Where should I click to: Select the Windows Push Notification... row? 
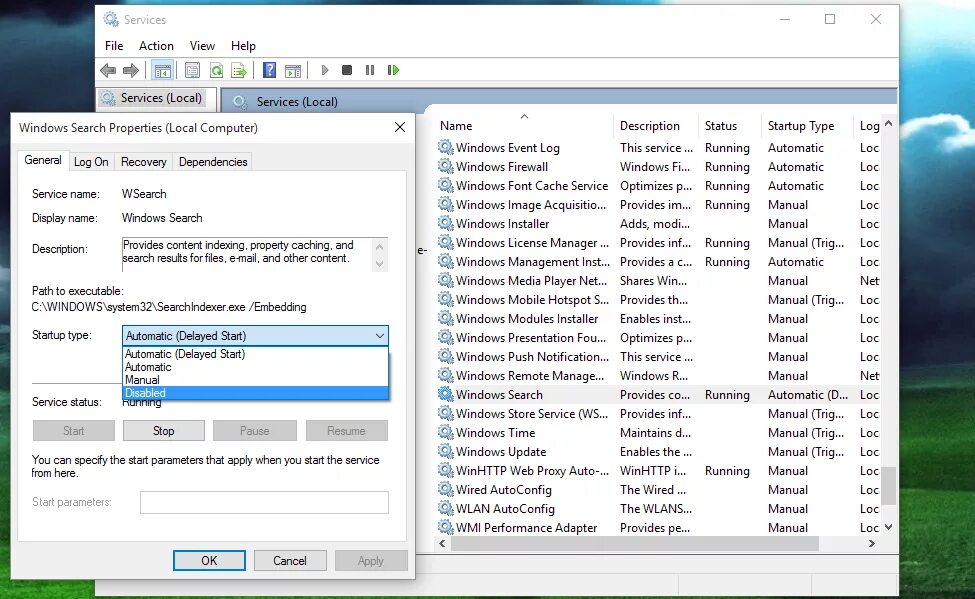click(658, 356)
